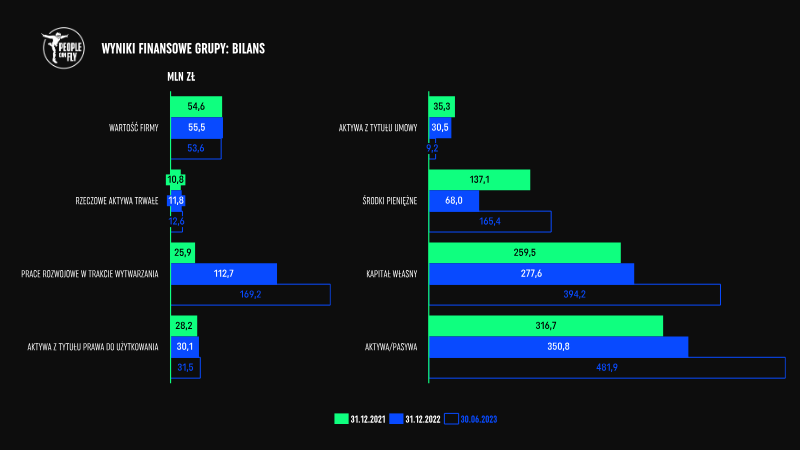800x450 pixels.
Task: Select the 30.06.2023 legend label
Action: [479, 418]
